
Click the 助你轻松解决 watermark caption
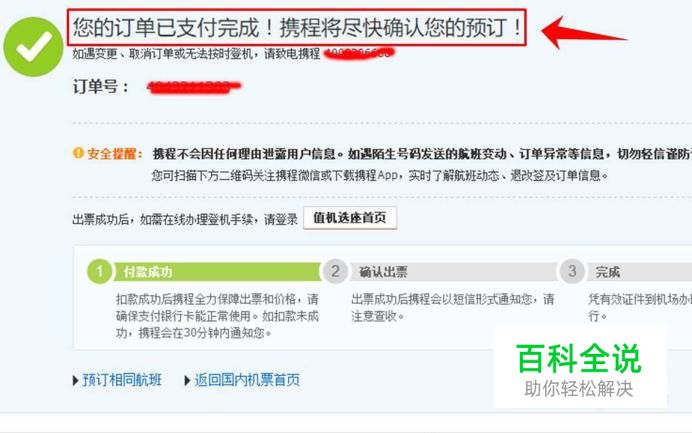(x=579, y=389)
